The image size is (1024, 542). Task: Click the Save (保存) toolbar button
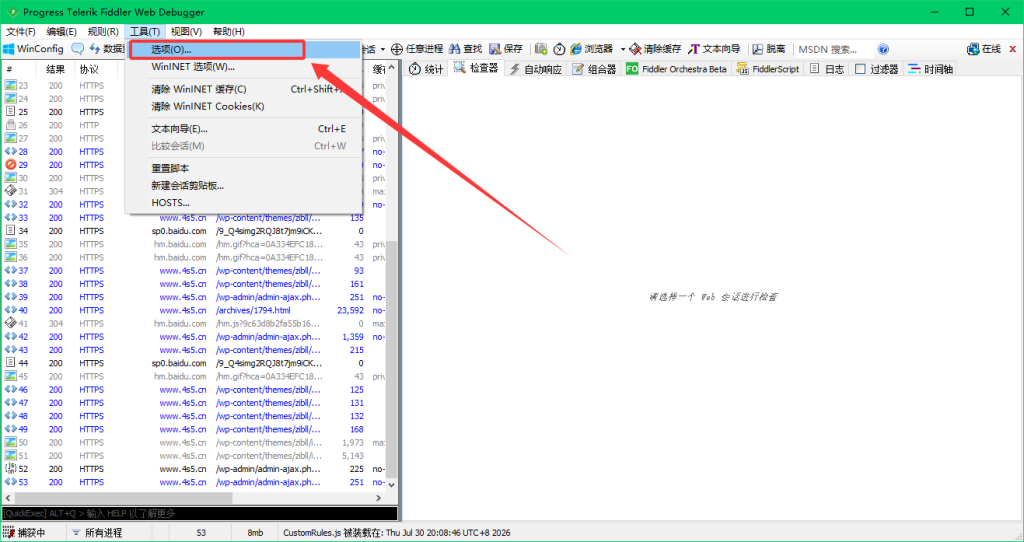[x=506, y=49]
